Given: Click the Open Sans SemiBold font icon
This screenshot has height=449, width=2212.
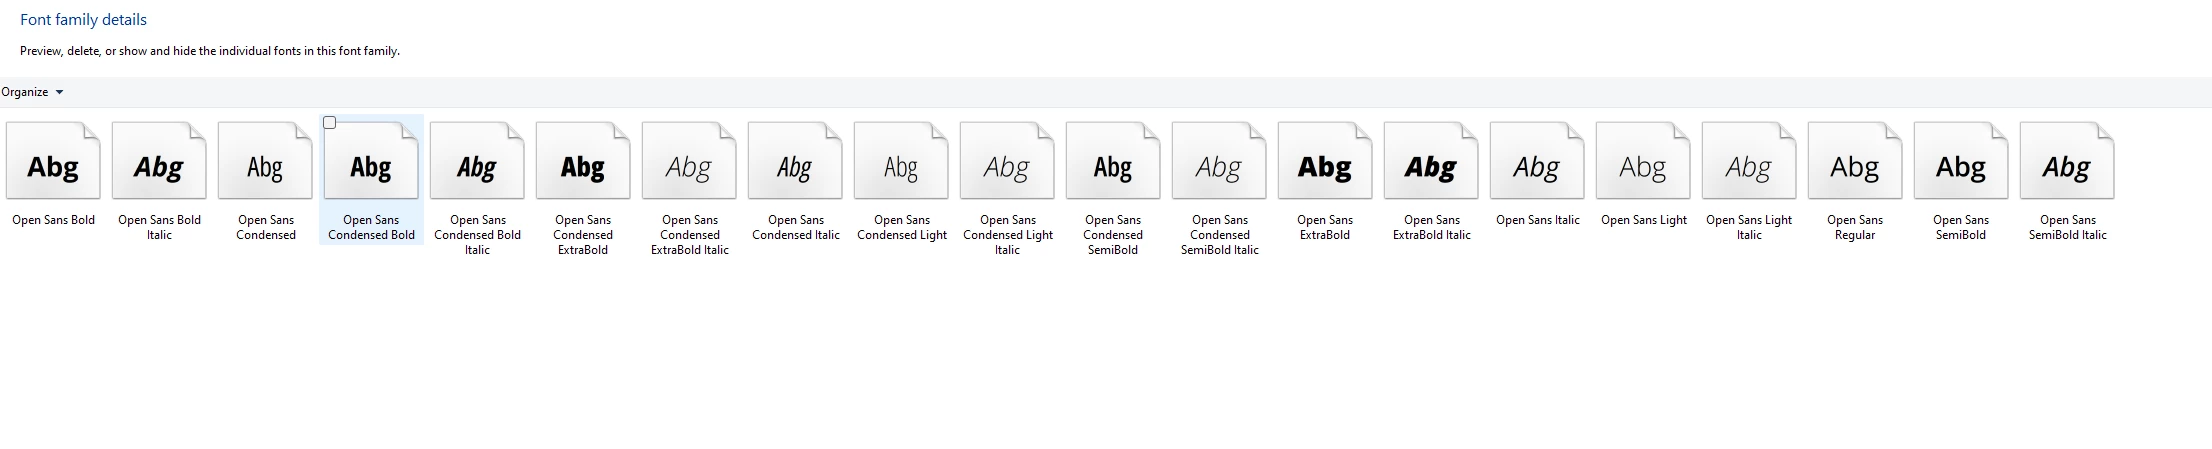Looking at the screenshot, I should coord(1961,161).
